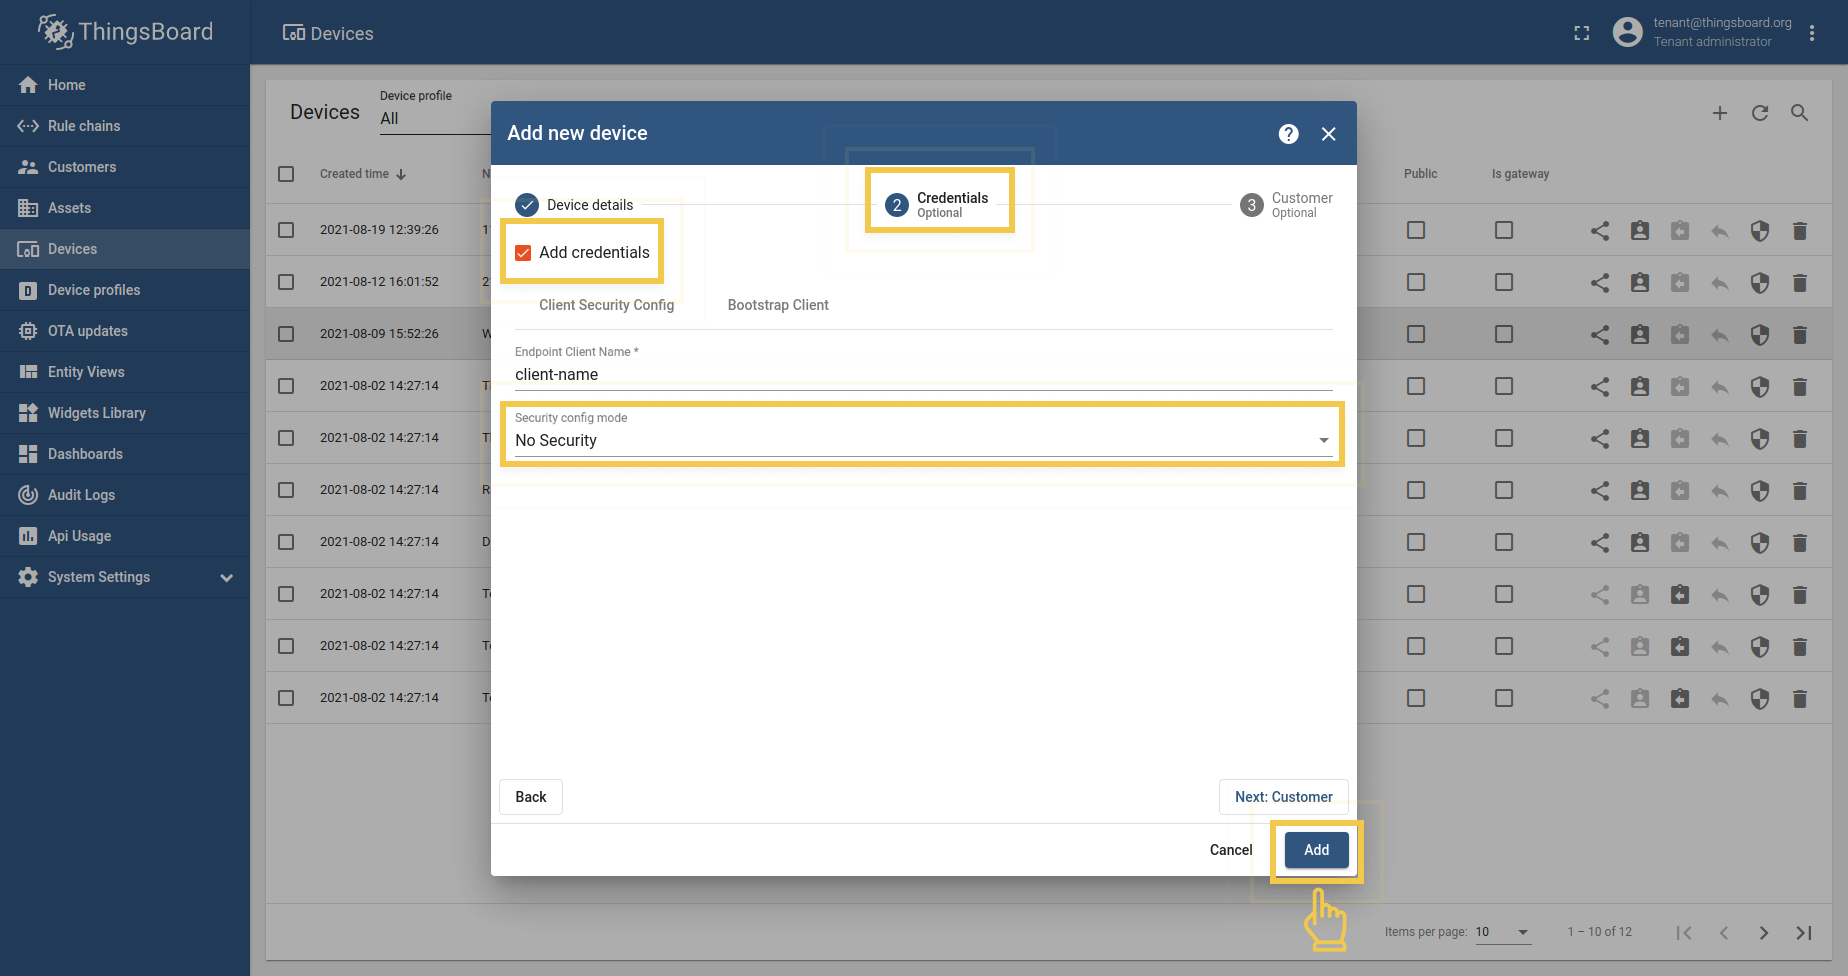The image size is (1848, 976).
Task: Go to Device details step
Action: 575,205
